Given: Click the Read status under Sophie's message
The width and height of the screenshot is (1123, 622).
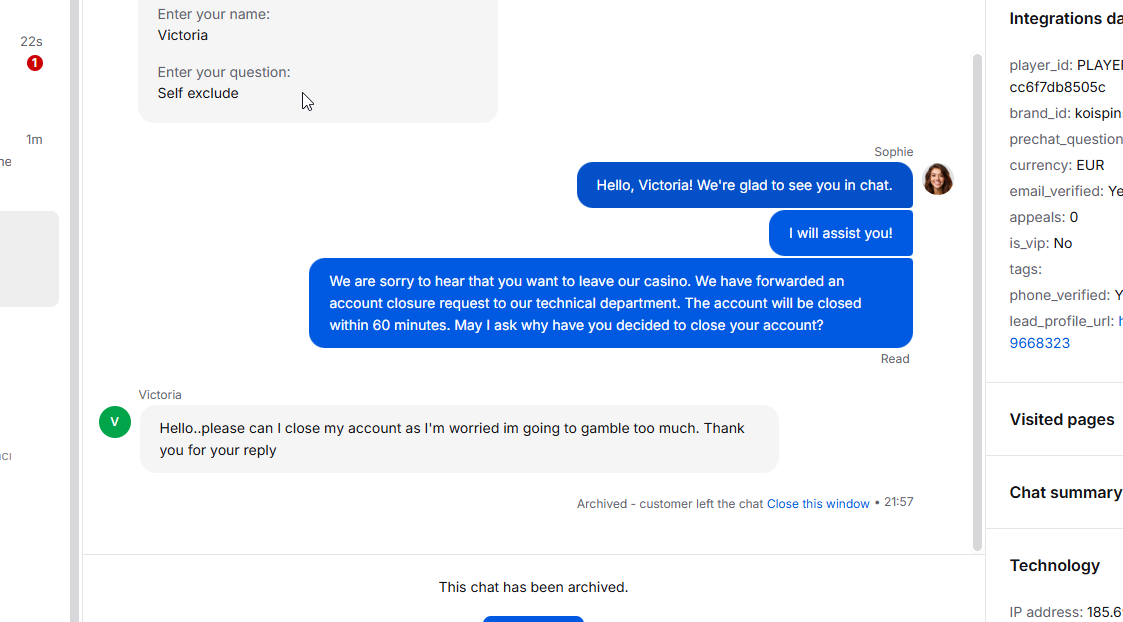Looking at the screenshot, I should [895, 359].
